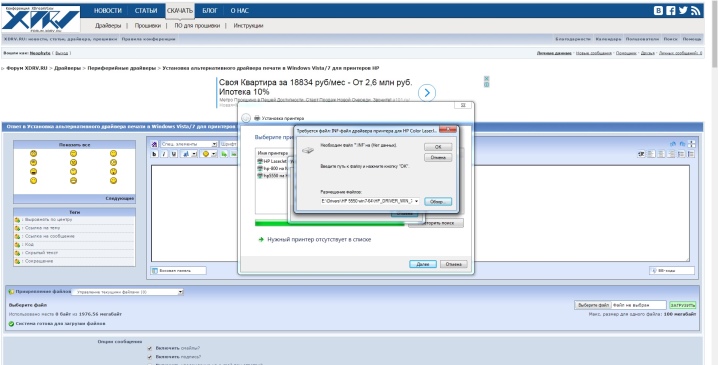Open the СТАТЬИ menu tab
The height and width of the screenshot is (365, 718).
[146, 11]
